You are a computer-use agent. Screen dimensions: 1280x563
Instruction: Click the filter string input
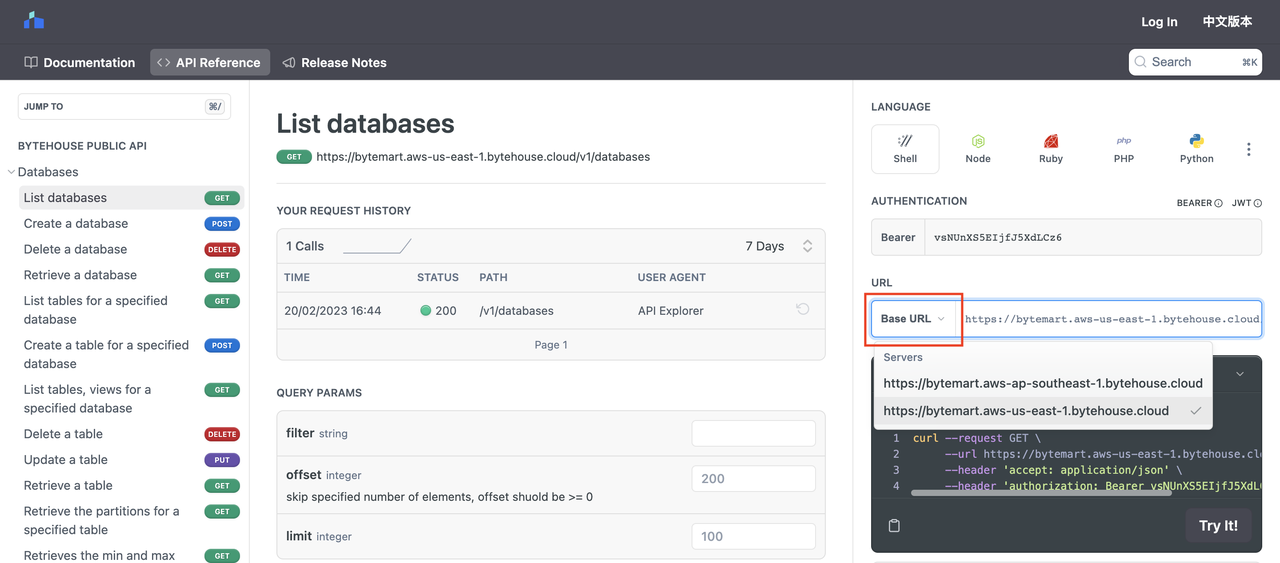coord(754,433)
